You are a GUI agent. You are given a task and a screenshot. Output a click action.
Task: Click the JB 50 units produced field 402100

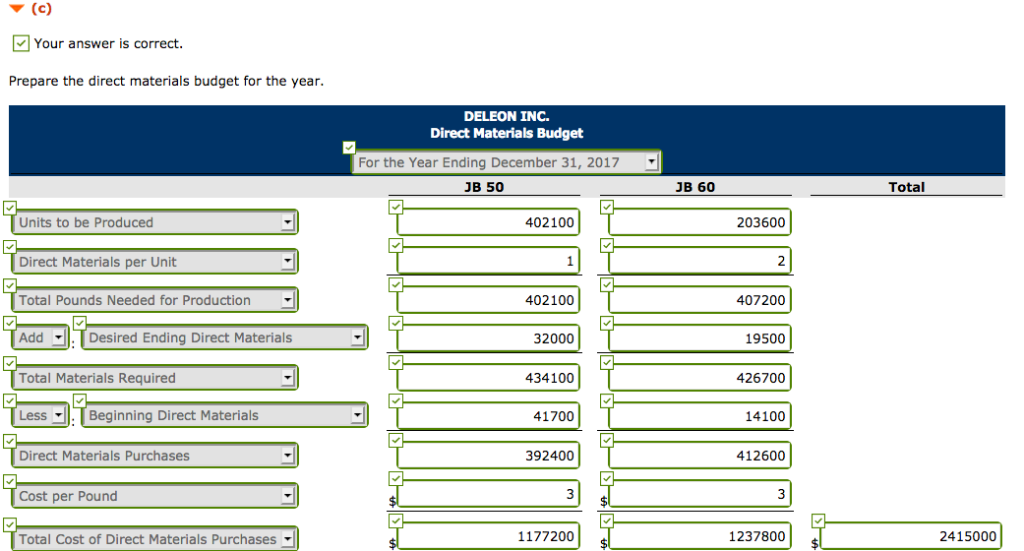[488, 222]
